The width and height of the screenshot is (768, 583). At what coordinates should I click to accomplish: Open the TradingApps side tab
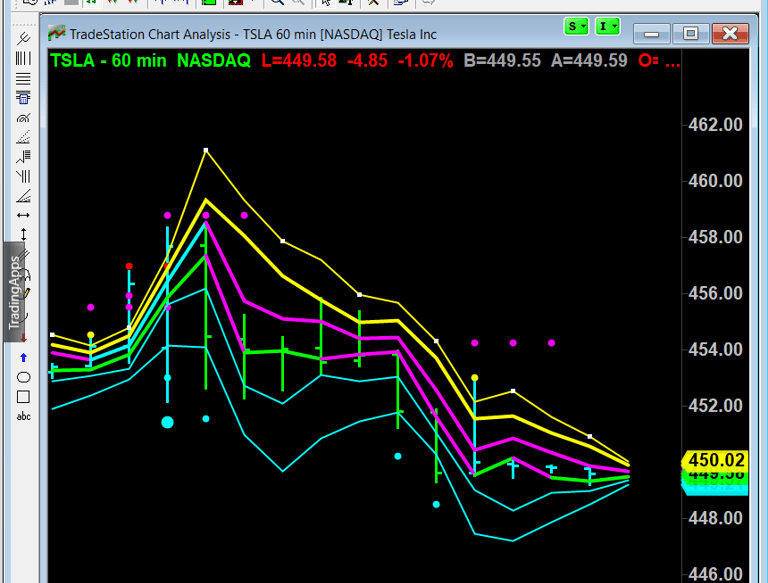click(x=14, y=292)
